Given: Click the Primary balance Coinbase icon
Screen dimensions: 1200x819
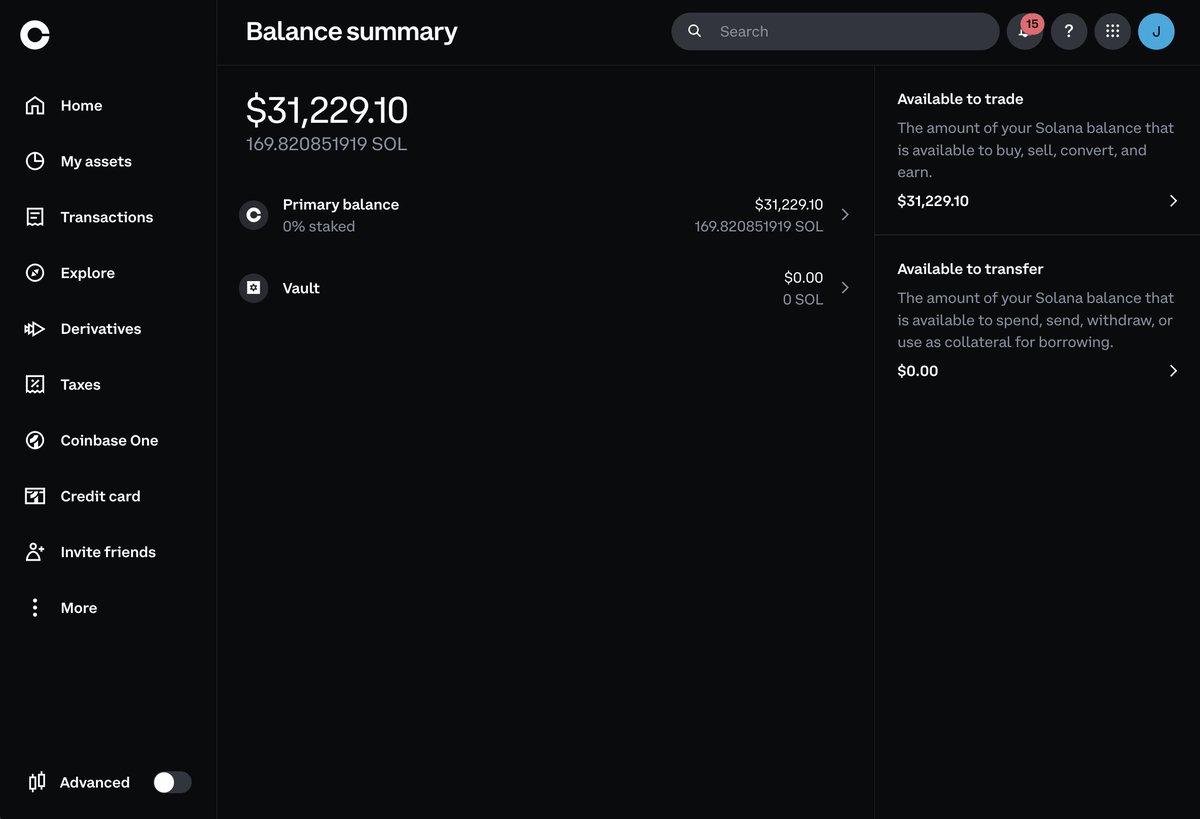Looking at the screenshot, I should [253, 215].
